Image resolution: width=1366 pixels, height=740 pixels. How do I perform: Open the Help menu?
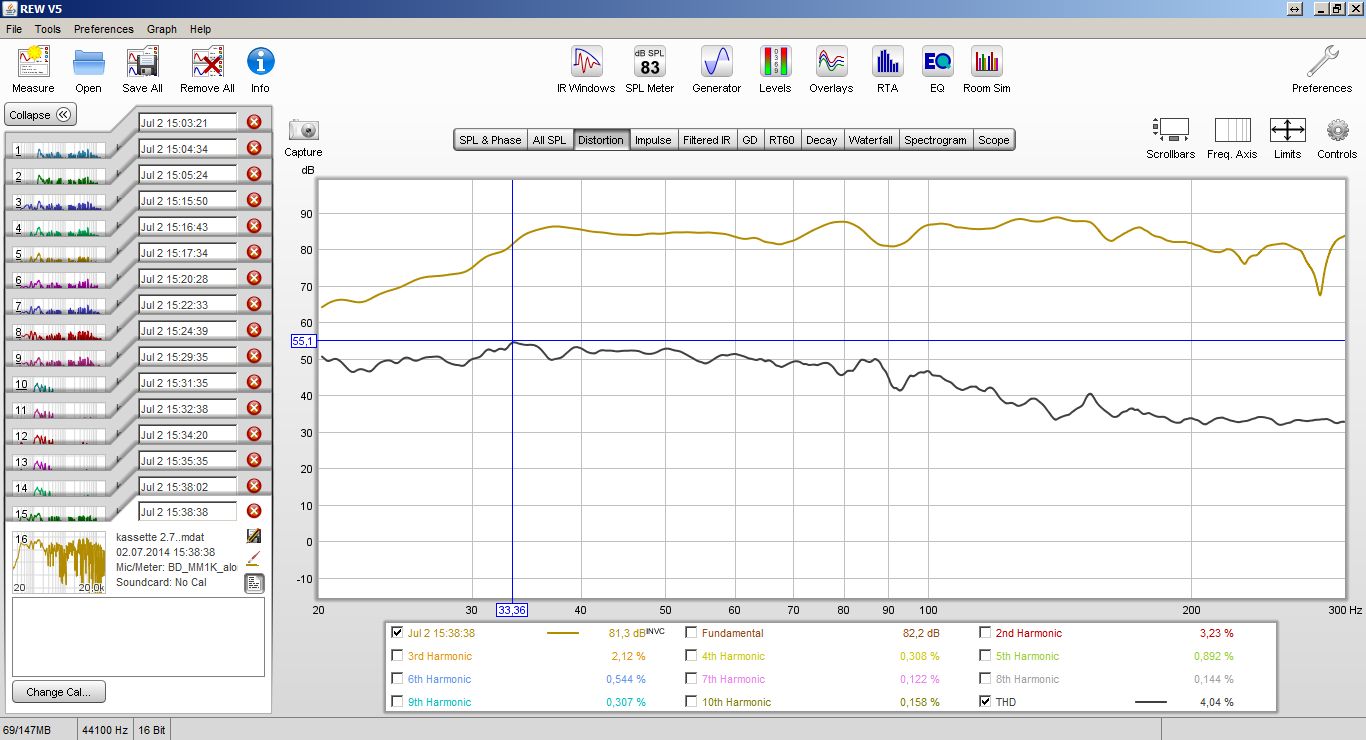[200, 29]
